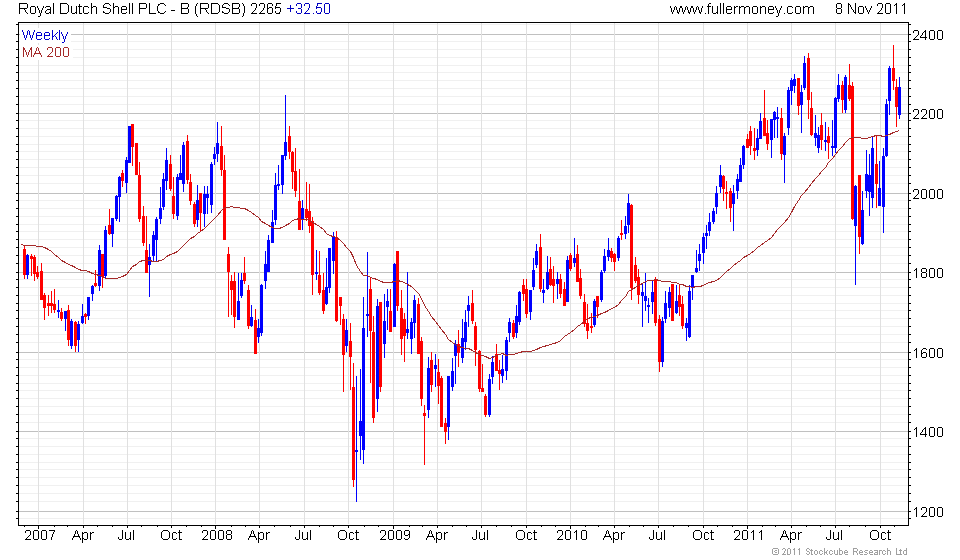Viewport: 960px width, 560px height.
Task: Click the final 'Oct' label after 2011
Action: (x=880, y=535)
